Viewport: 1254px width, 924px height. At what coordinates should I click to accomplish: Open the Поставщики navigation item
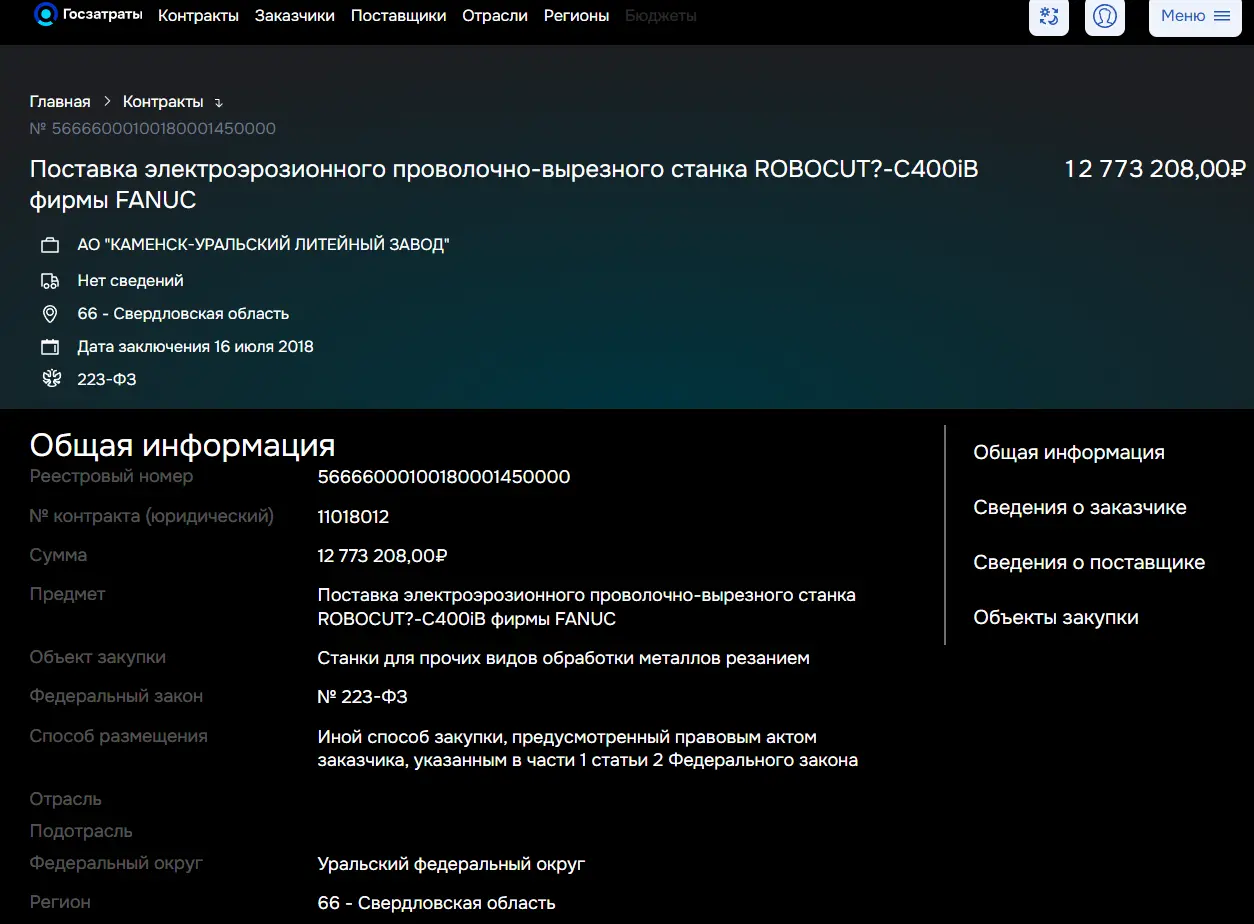398,16
